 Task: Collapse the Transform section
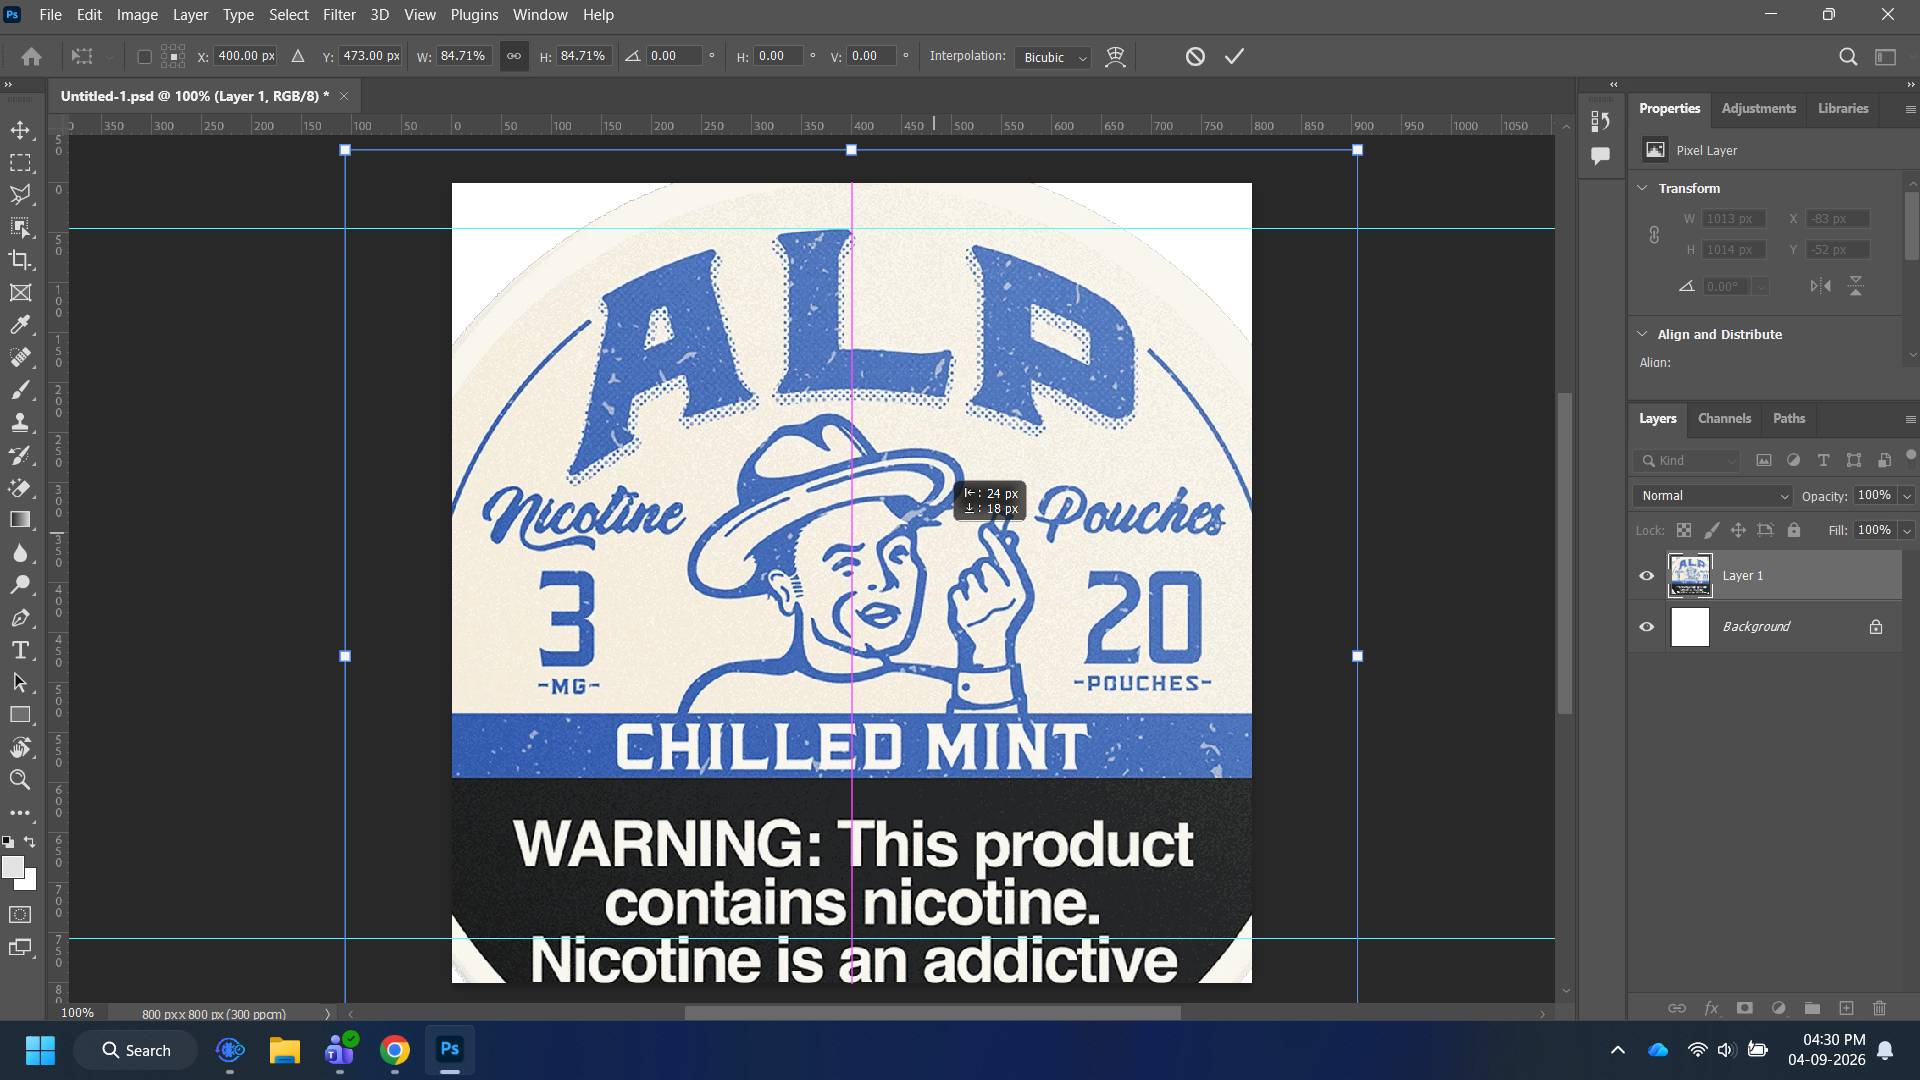[x=1642, y=188]
